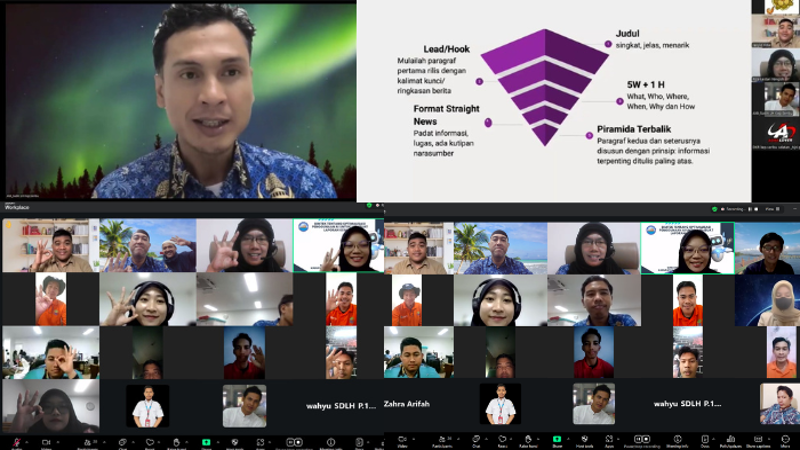
Task: Enable Show captions in the toolbar
Action: click(x=758, y=440)
